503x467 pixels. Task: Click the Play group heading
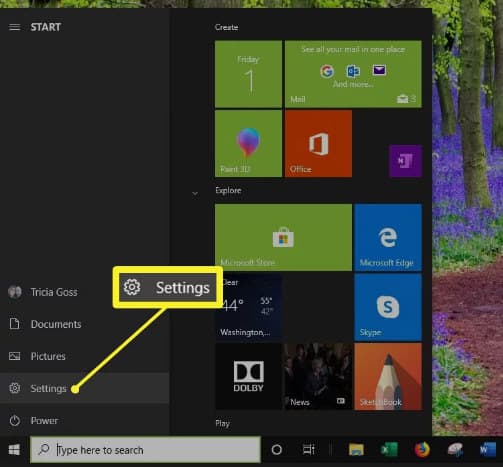click(x=222, y=424)
